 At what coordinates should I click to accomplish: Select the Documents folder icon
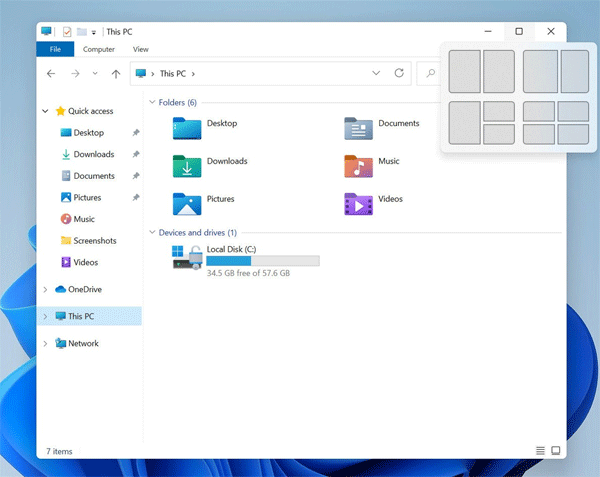pyautogui.click(x=358, y=128)
